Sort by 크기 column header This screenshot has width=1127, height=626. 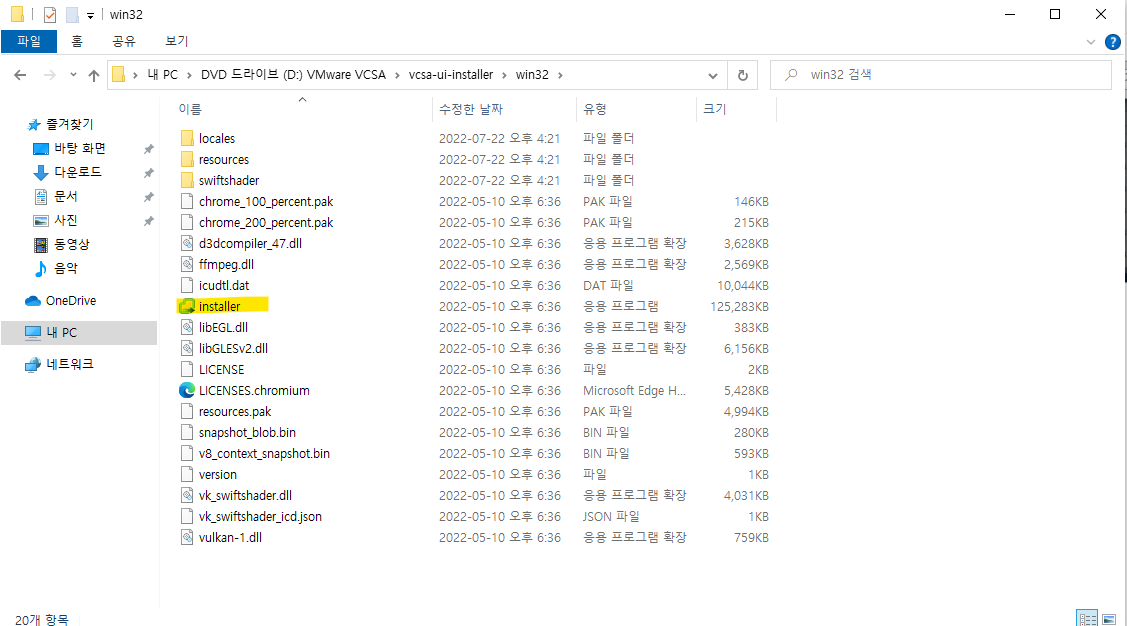[x=714, y=109]
